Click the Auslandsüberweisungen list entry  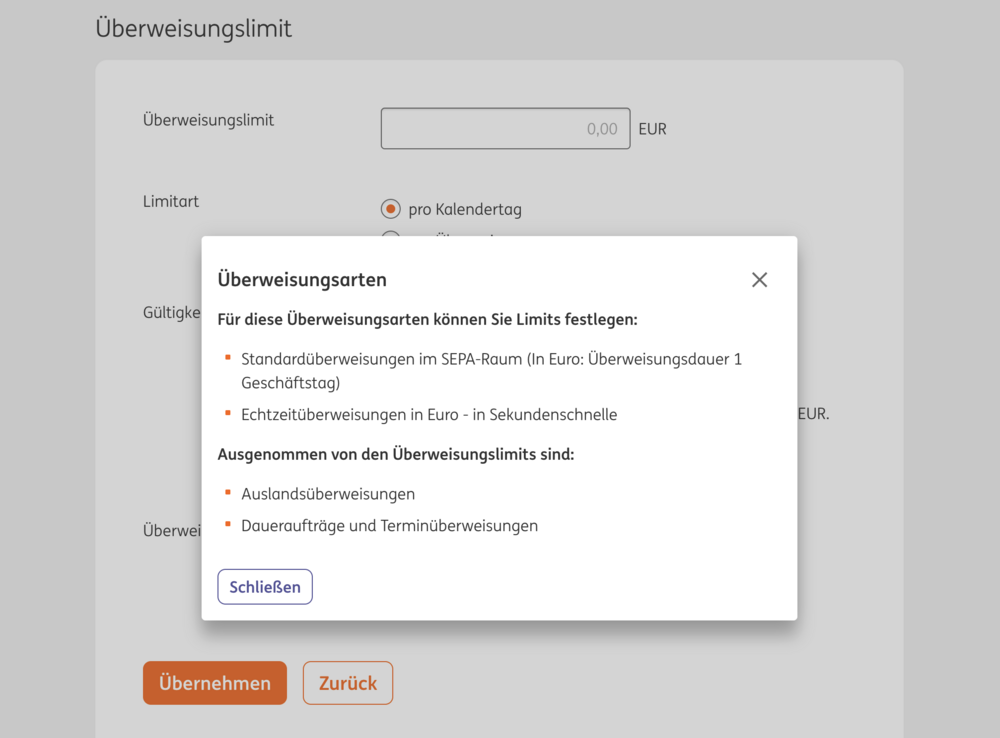328,494
